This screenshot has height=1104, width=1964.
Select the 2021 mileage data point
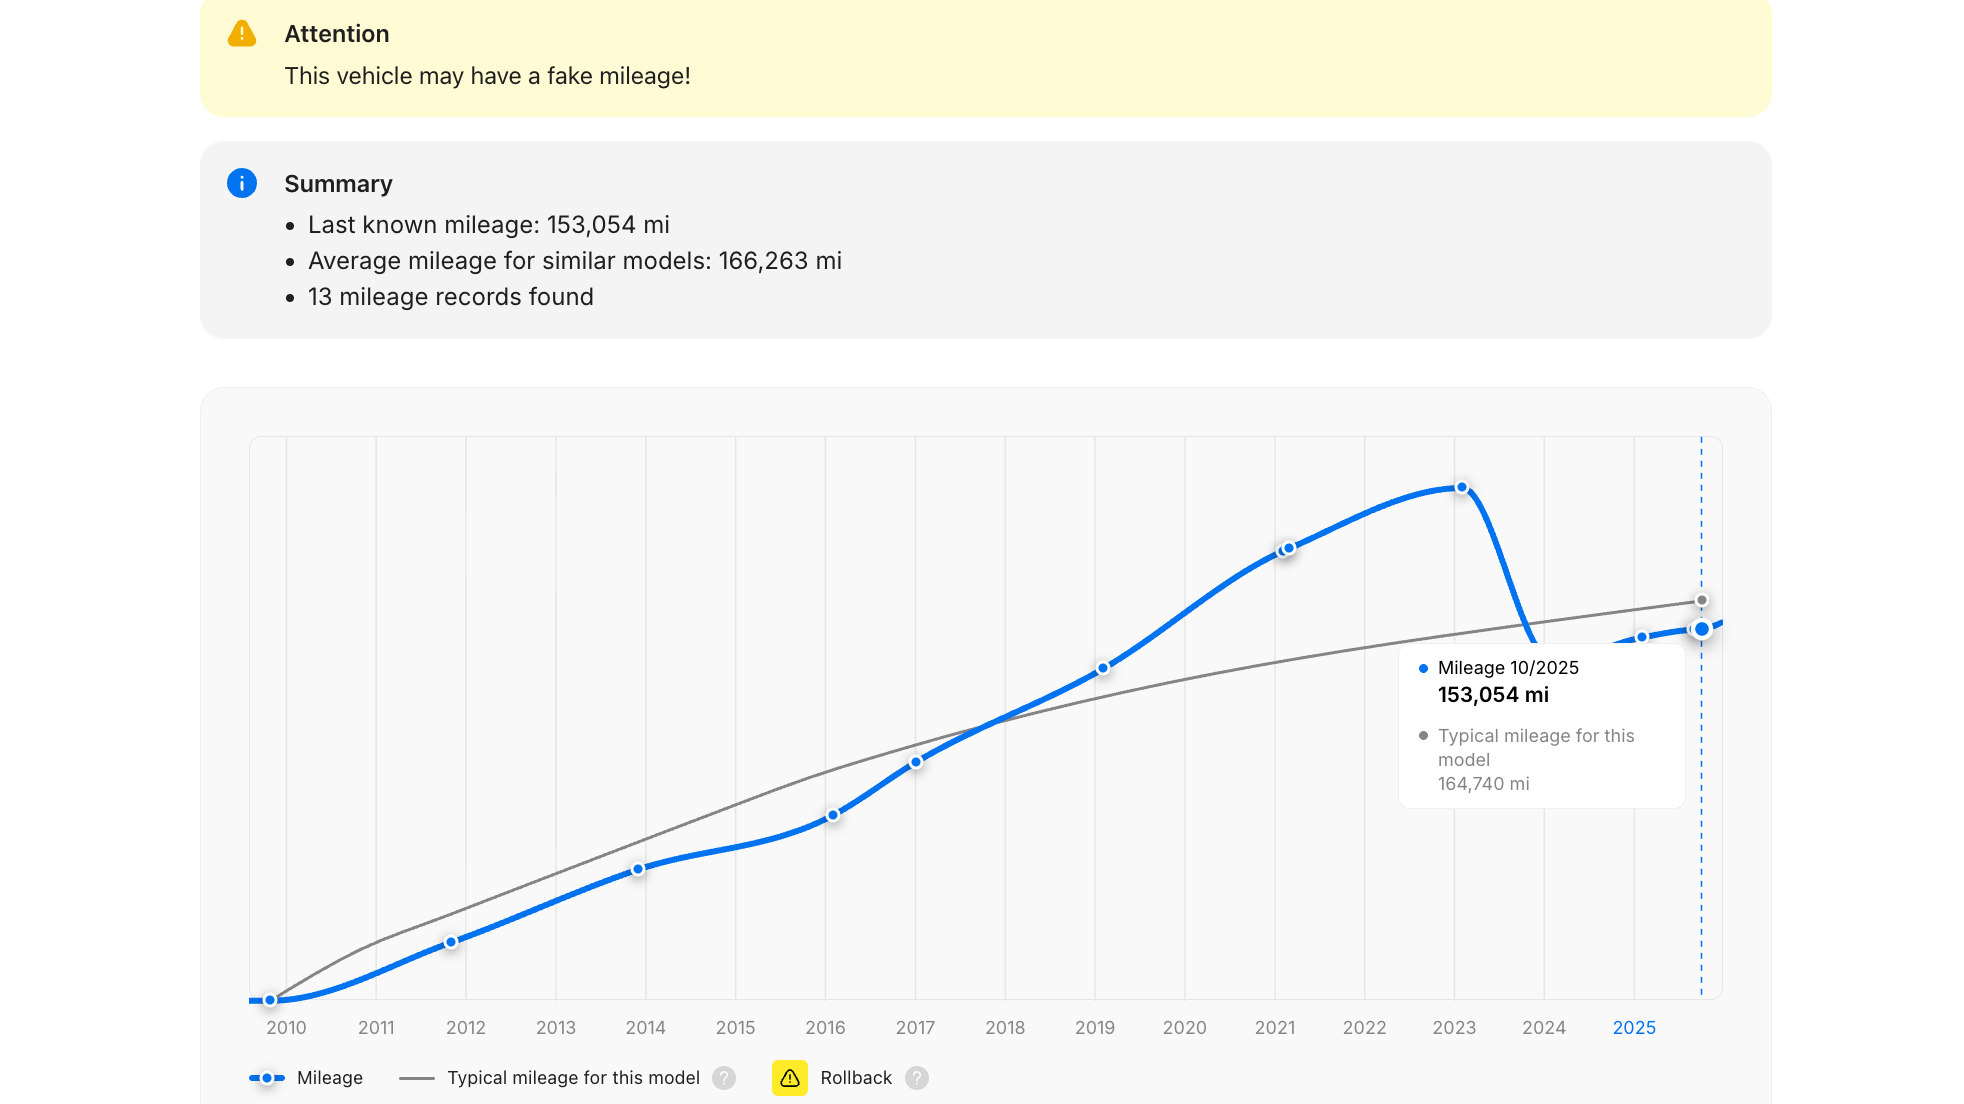pyautogui.click(x=1288, y=548)
